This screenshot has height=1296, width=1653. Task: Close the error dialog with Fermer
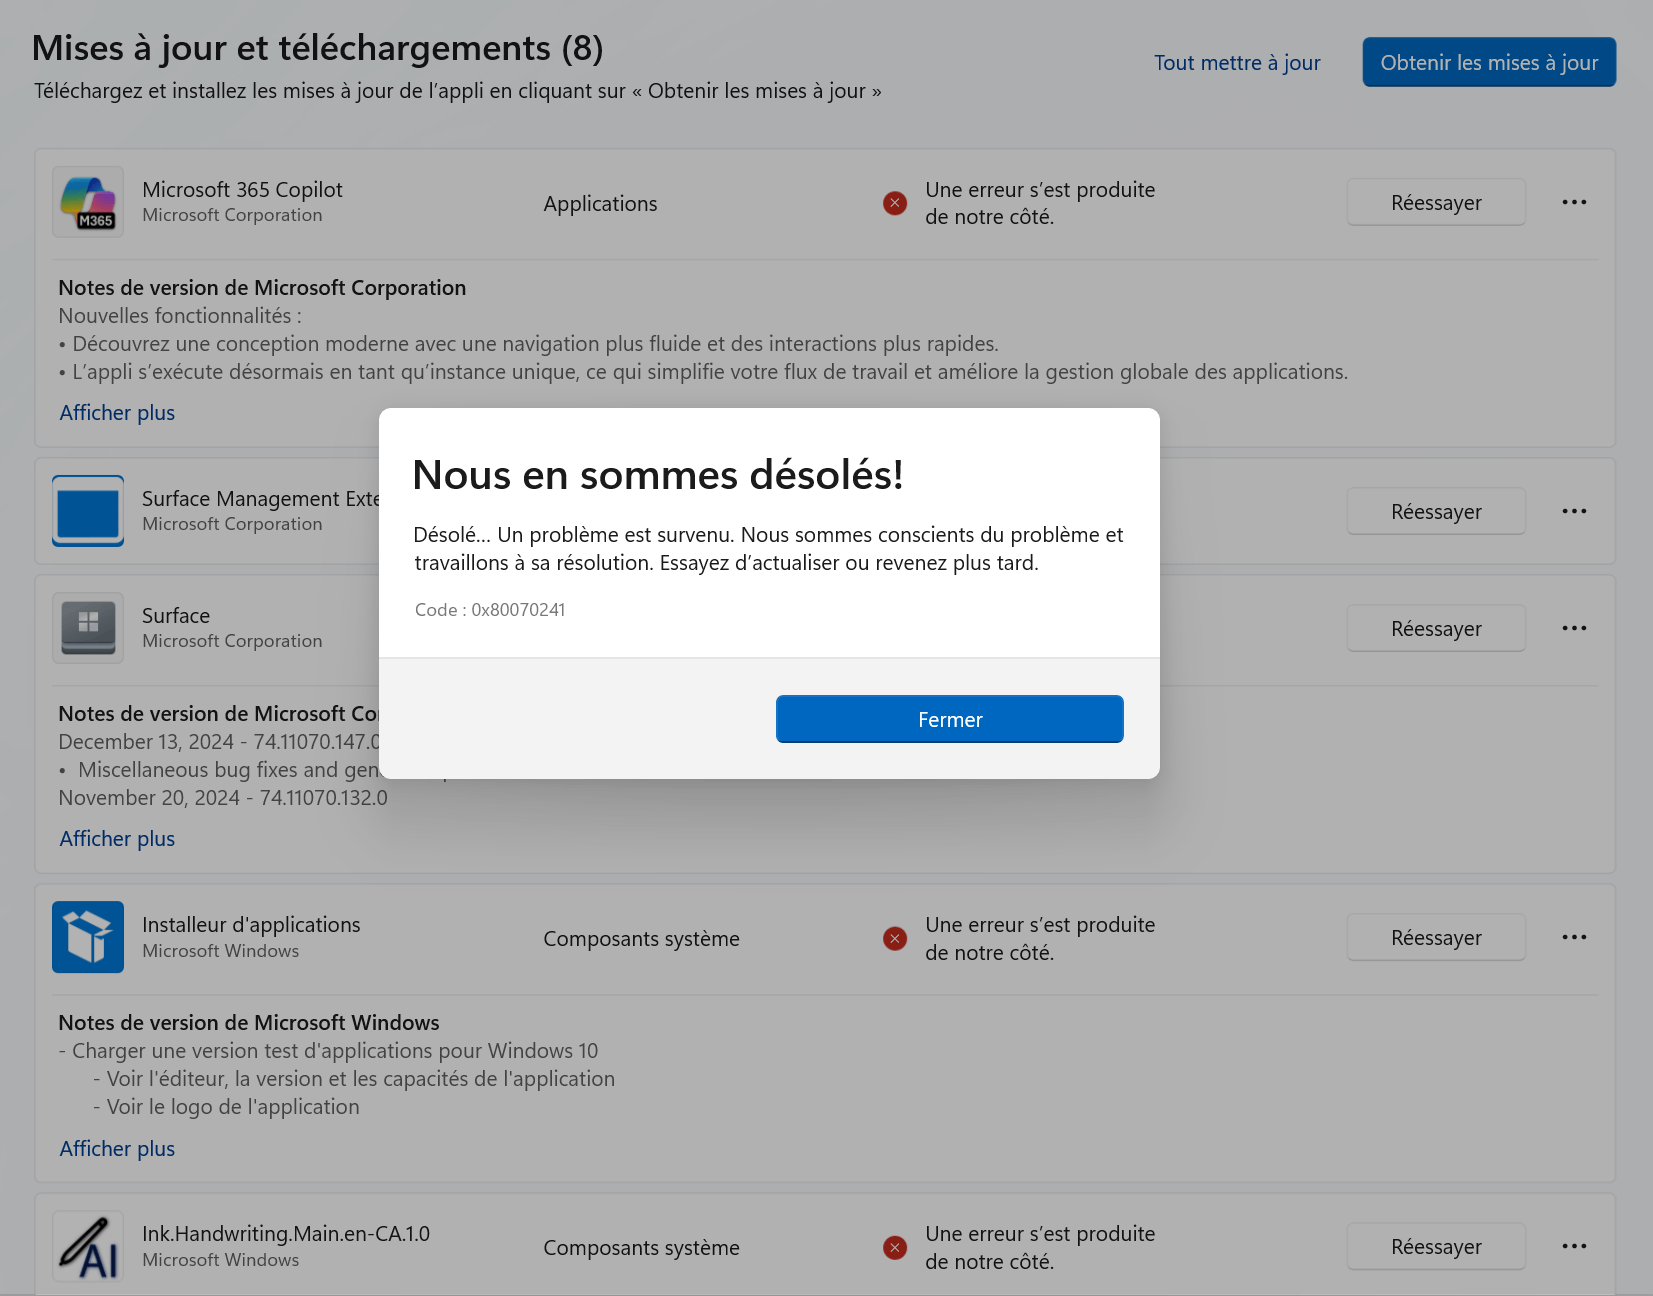coord(950,719)
